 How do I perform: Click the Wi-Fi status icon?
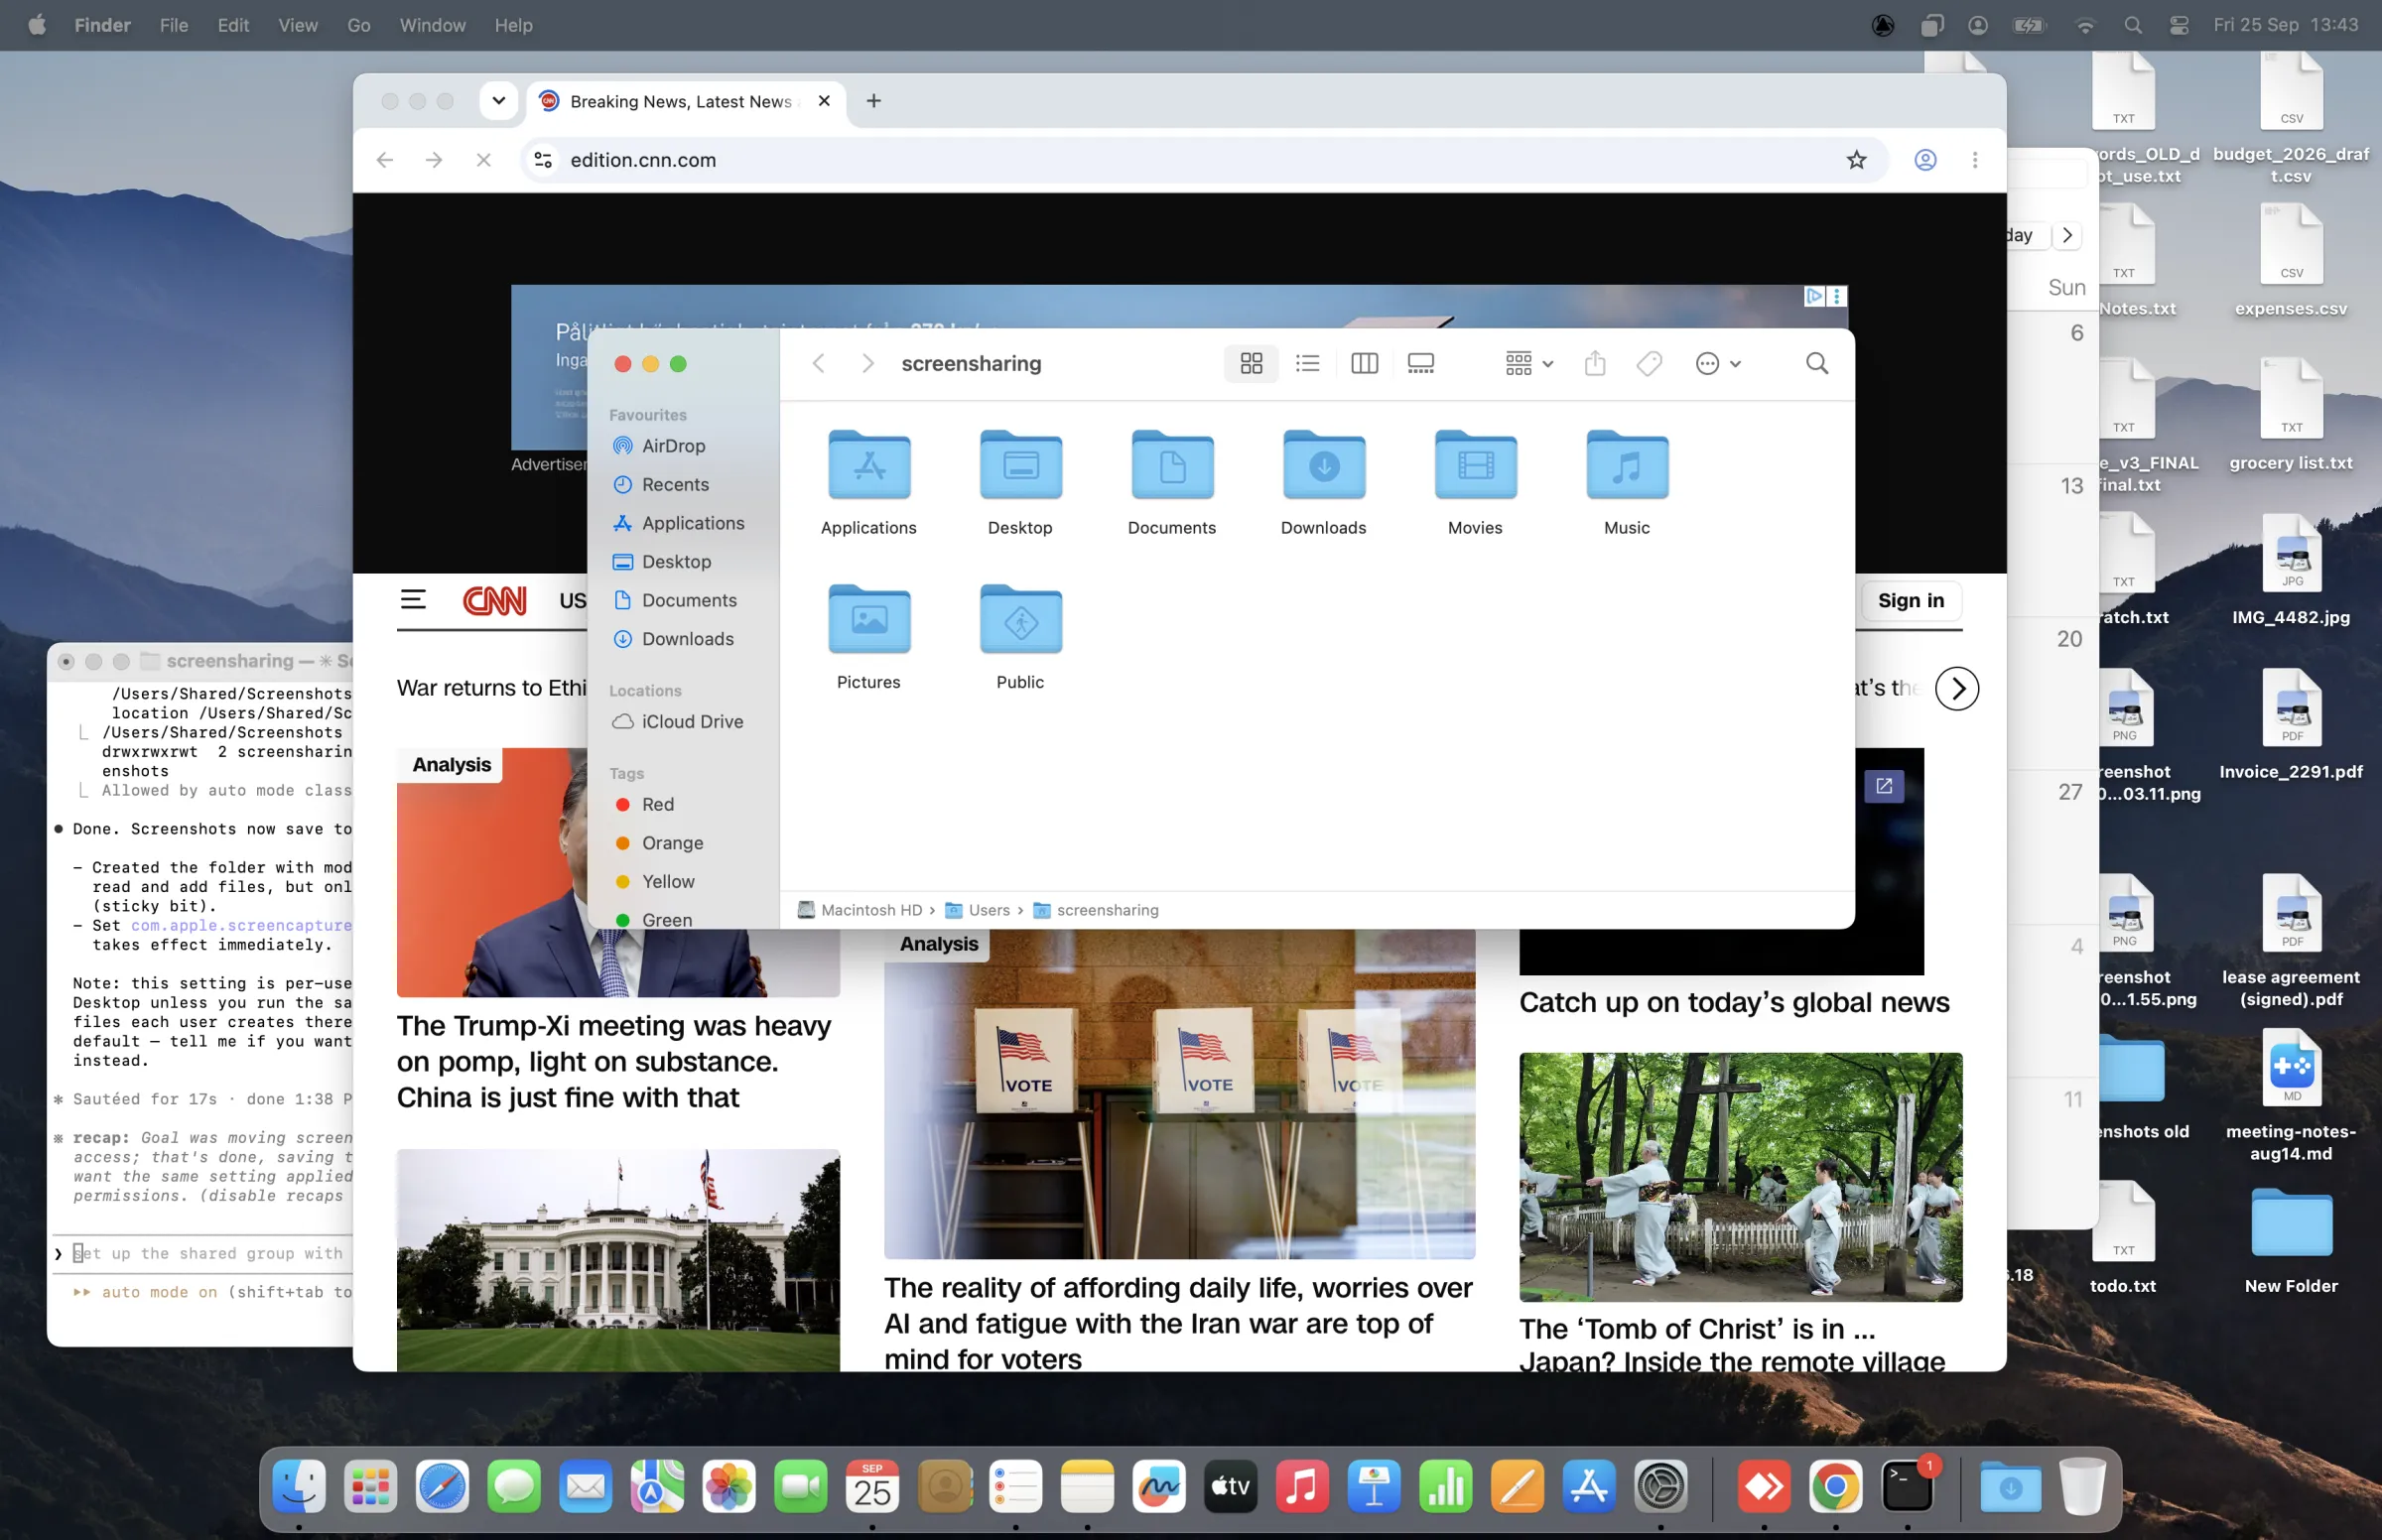coord(2084,25)
